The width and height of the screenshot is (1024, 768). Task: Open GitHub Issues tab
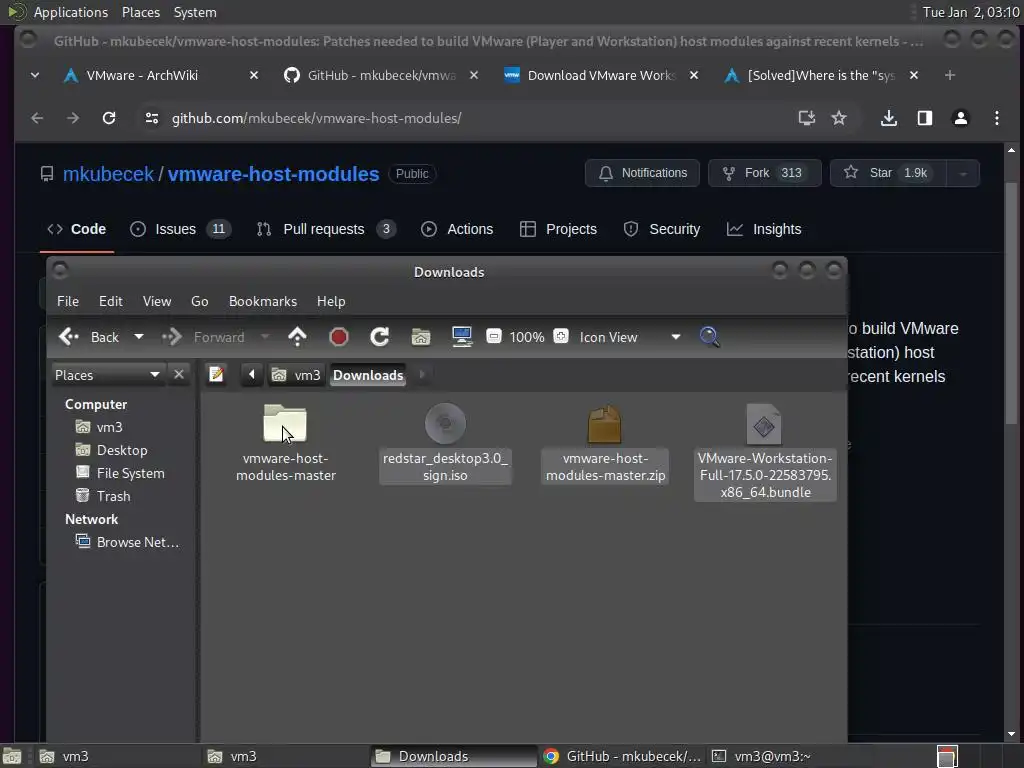pos(180,229)
